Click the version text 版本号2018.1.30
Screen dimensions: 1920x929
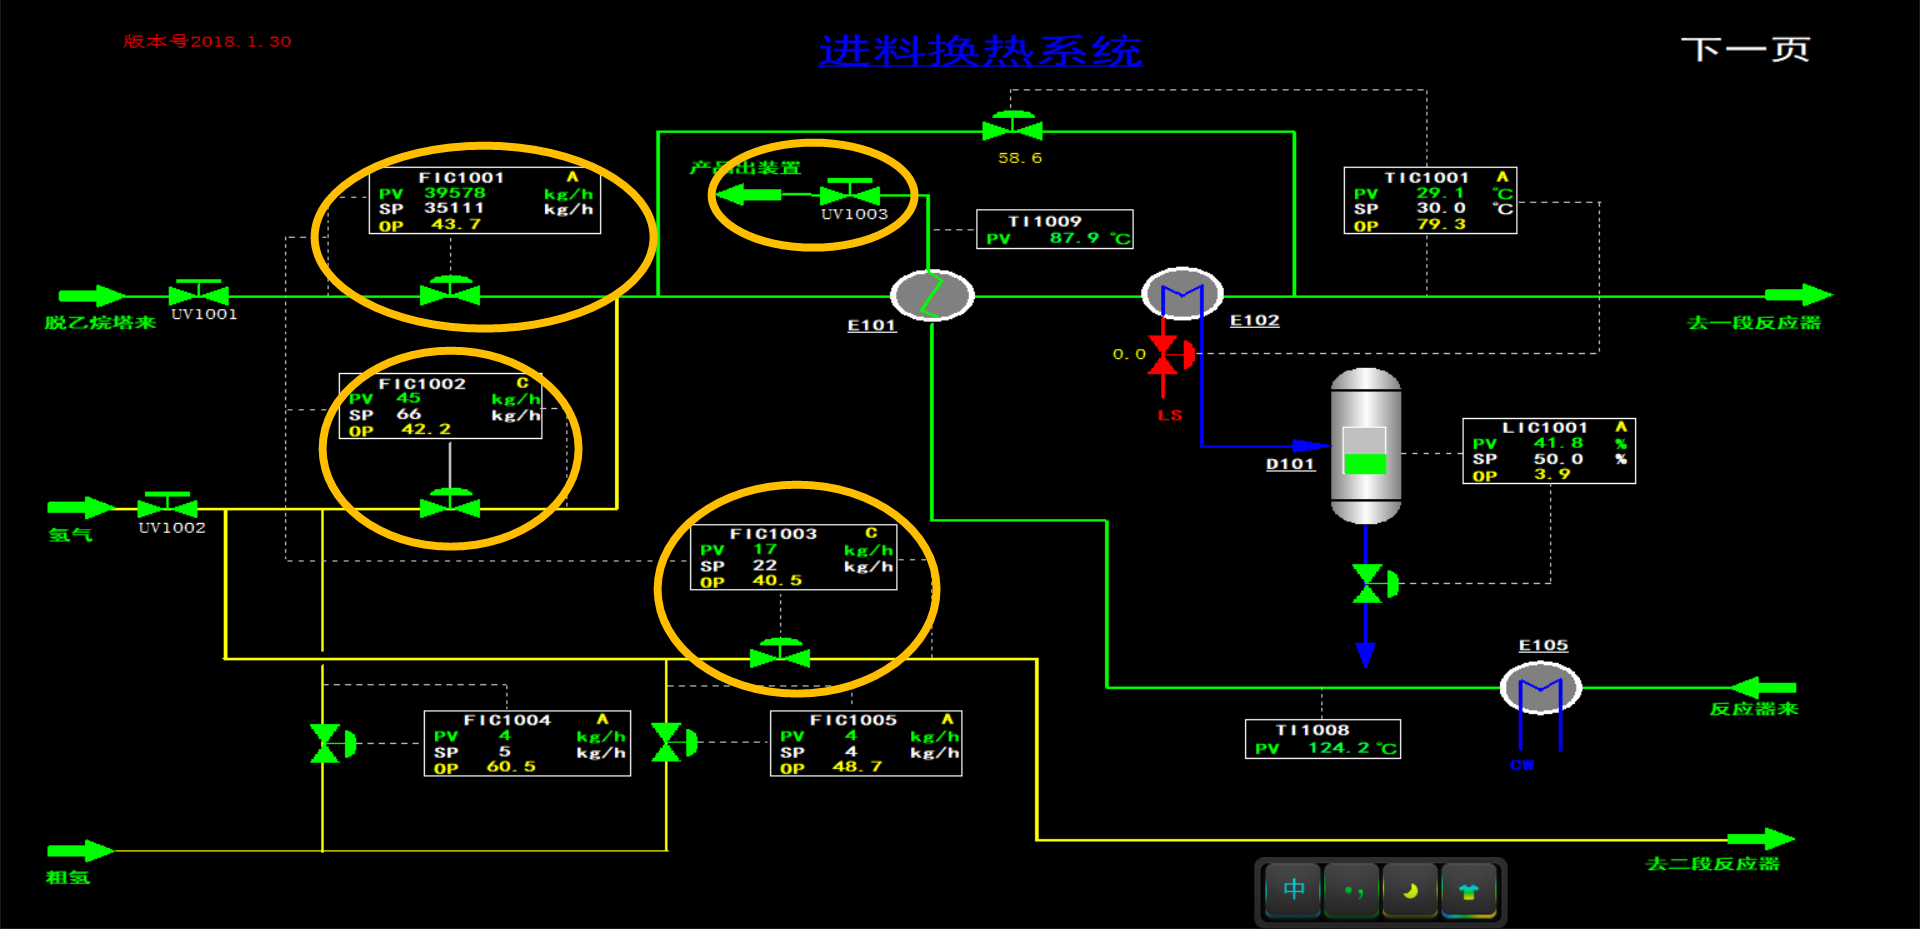[x=207, y=41]
